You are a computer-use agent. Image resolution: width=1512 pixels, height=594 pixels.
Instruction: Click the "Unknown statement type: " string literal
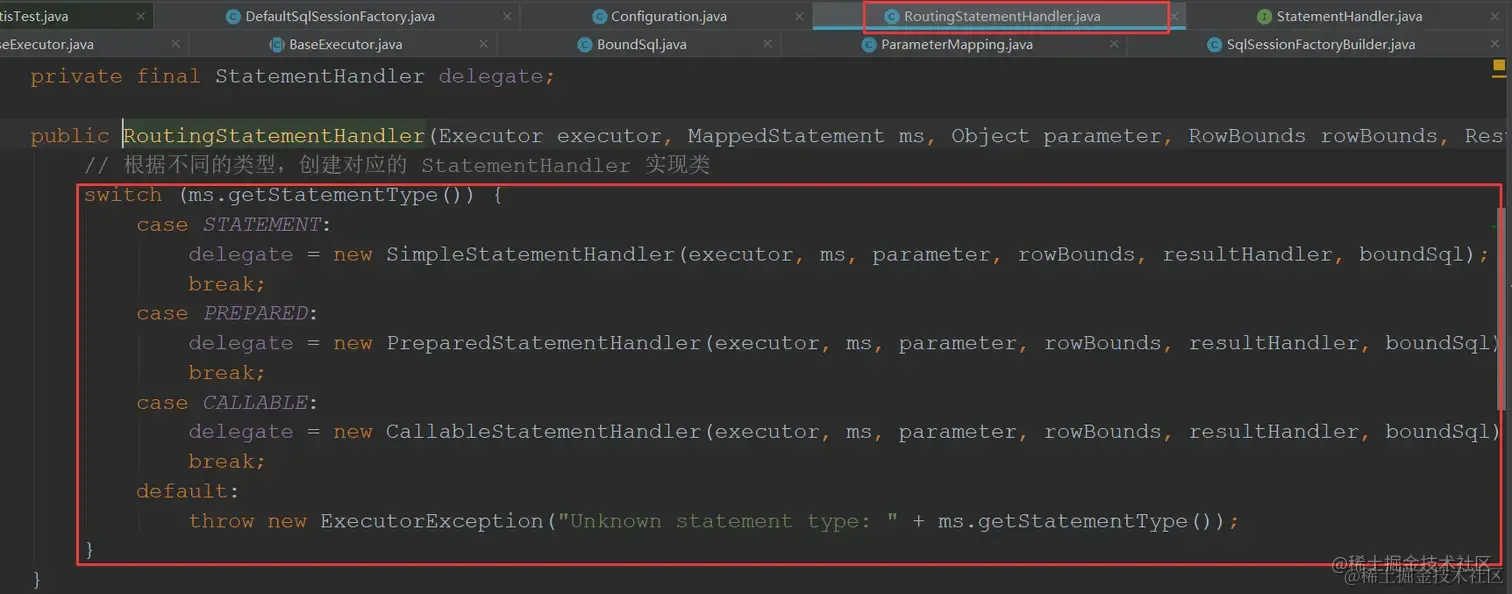tap(728, 521)
